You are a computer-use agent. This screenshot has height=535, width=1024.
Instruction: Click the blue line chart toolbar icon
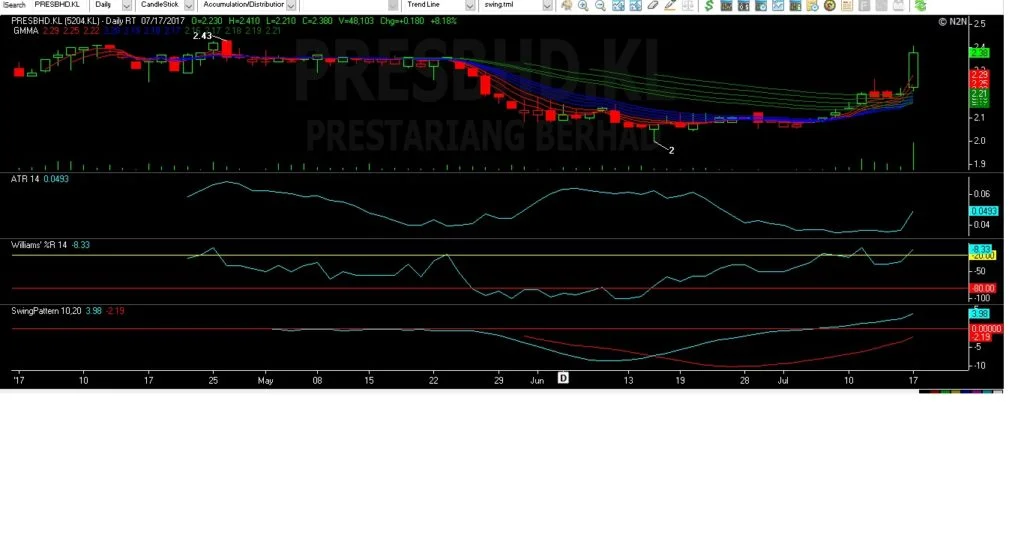pos(778,5)
